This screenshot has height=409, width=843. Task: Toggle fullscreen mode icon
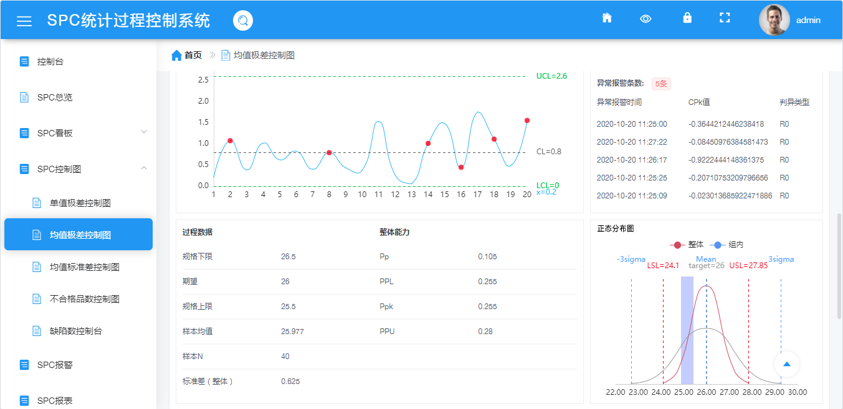click(x=726, y=18)
